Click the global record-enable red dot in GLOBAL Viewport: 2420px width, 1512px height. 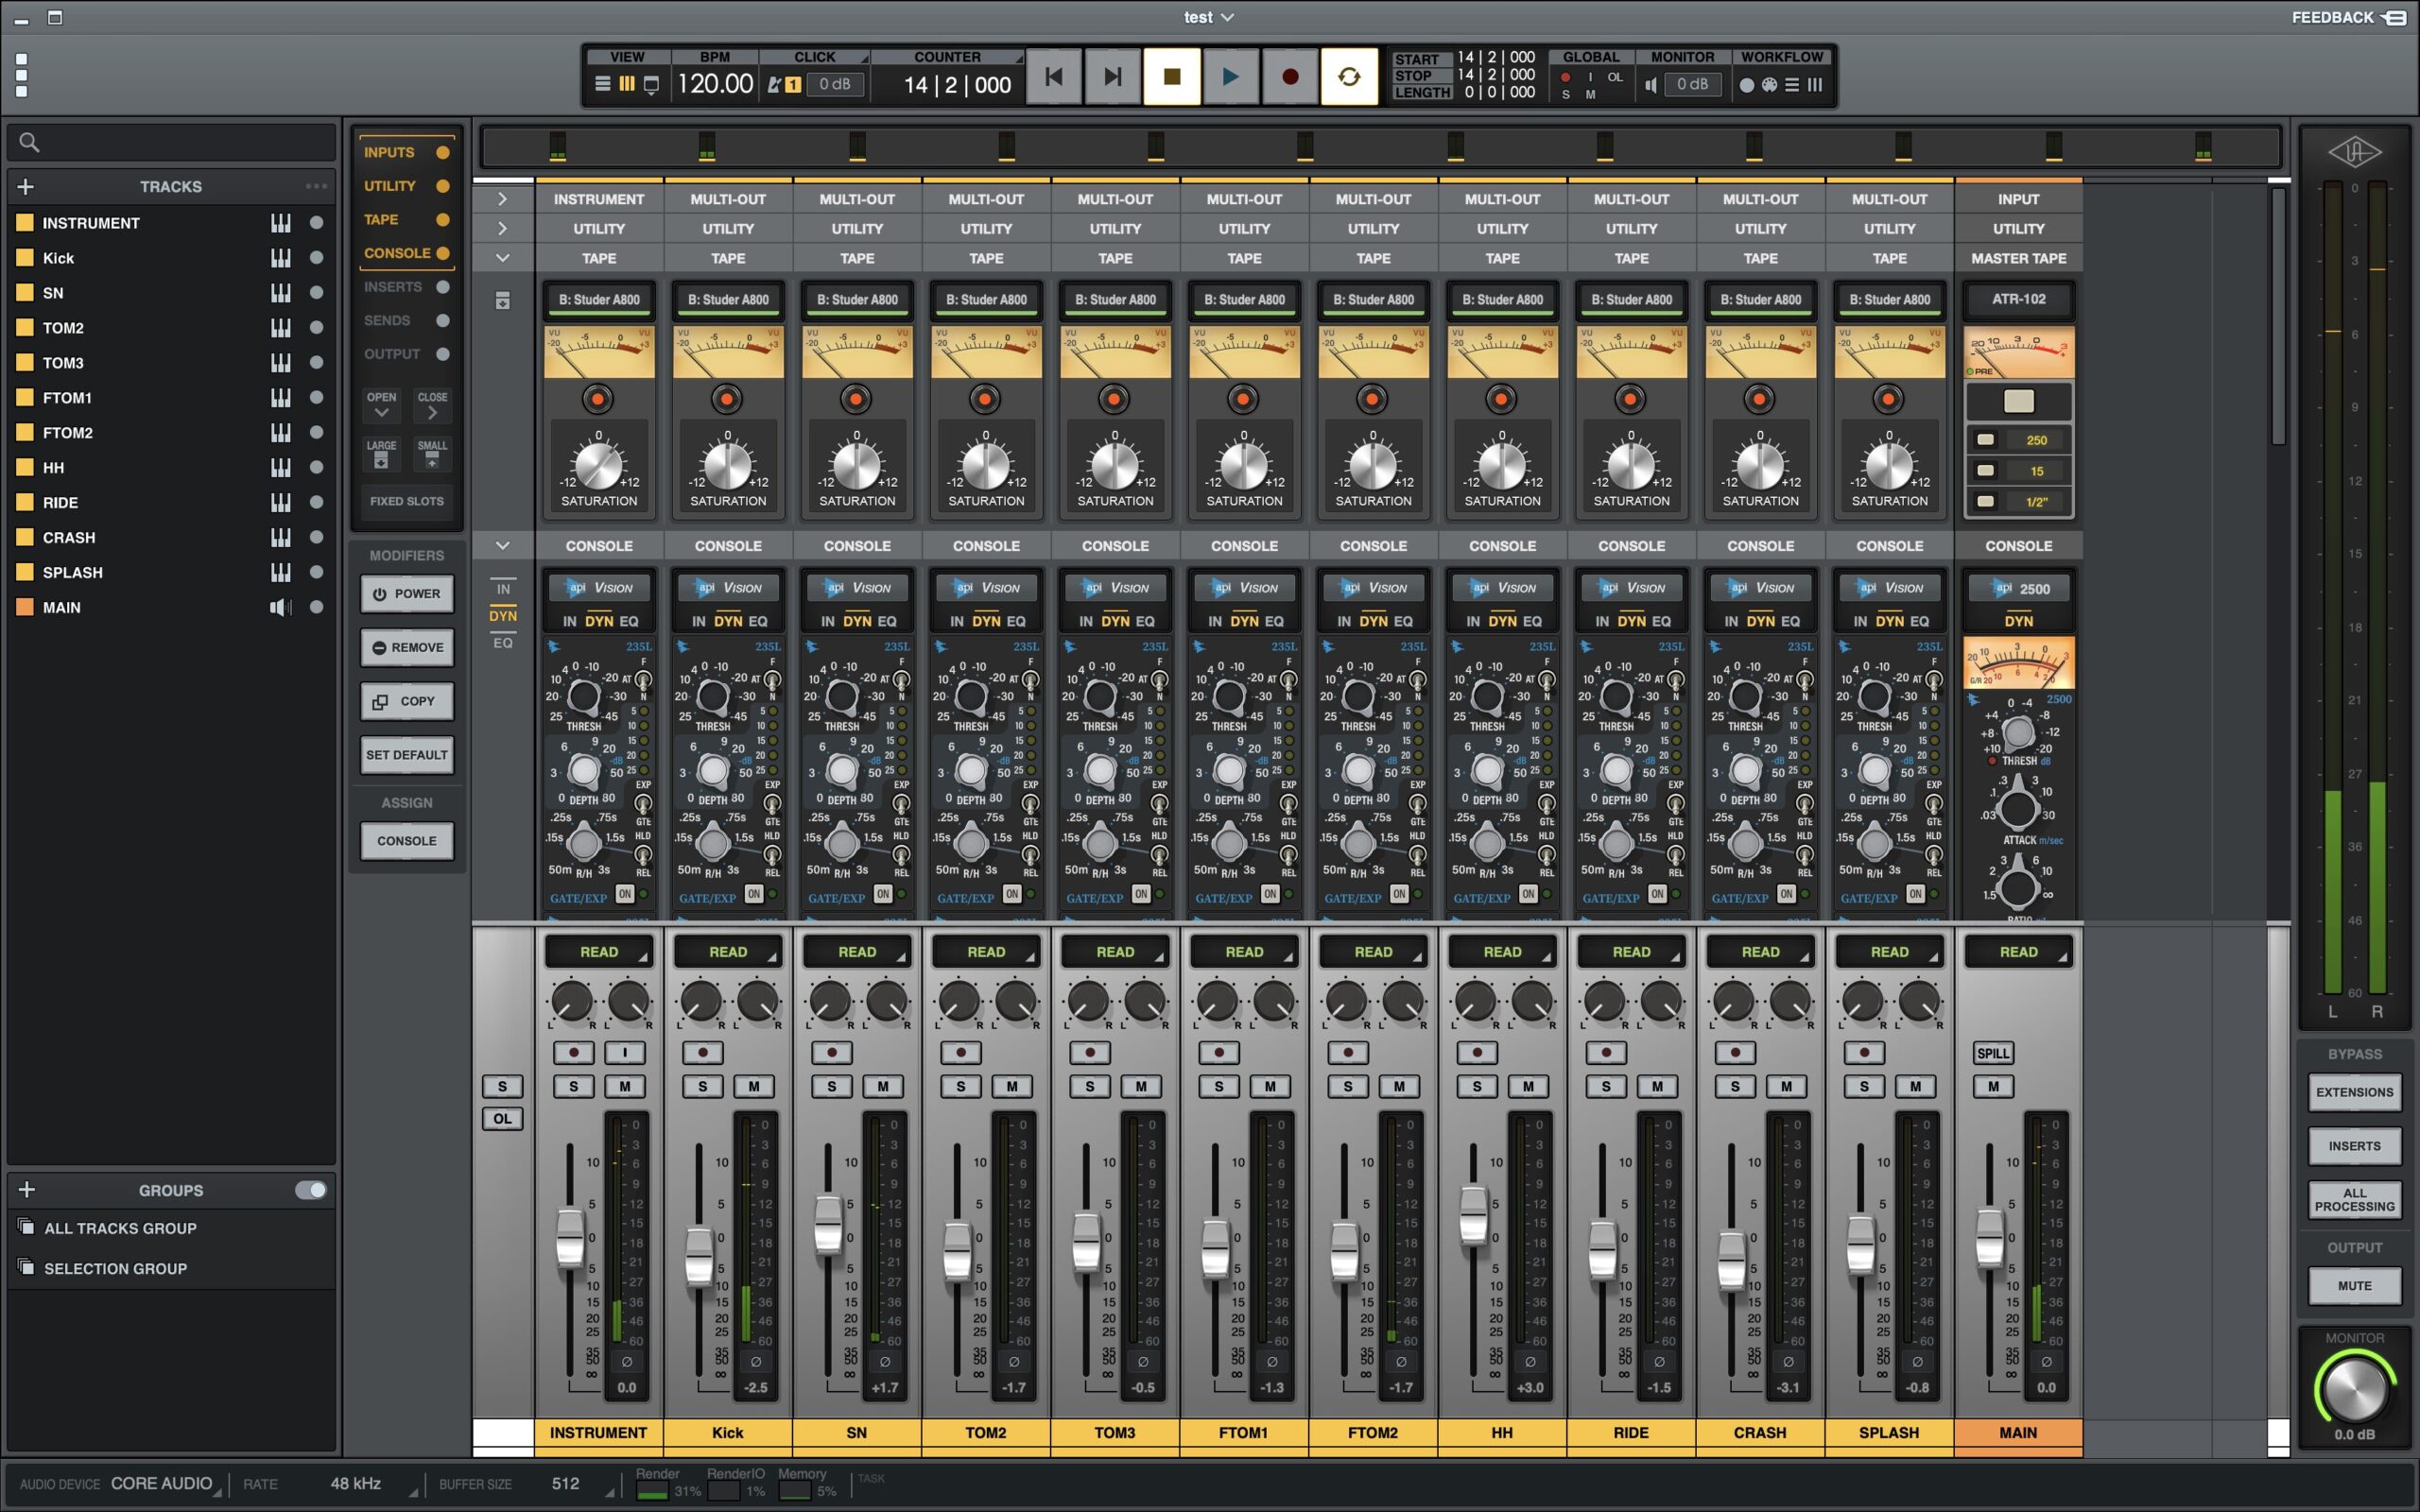(x=1565, y=77)
